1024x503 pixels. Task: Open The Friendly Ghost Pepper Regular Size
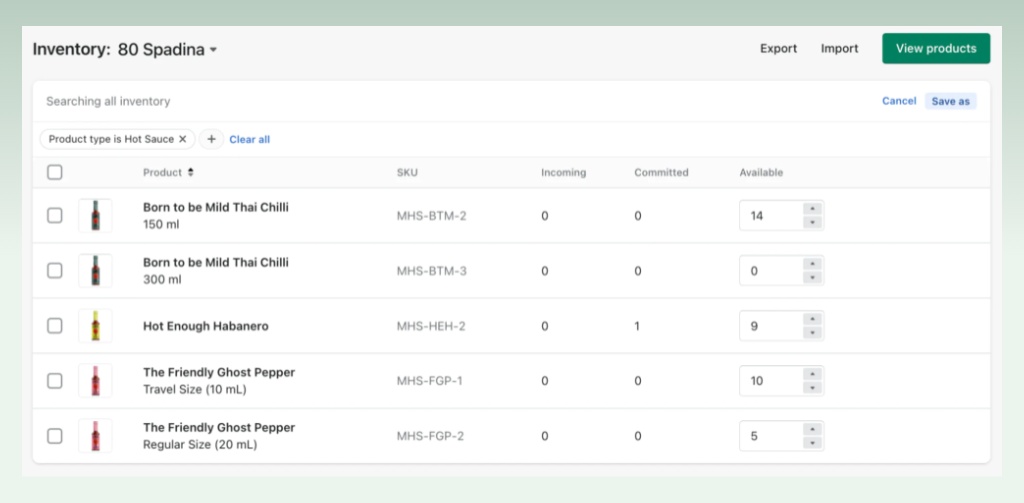point(219,427)
